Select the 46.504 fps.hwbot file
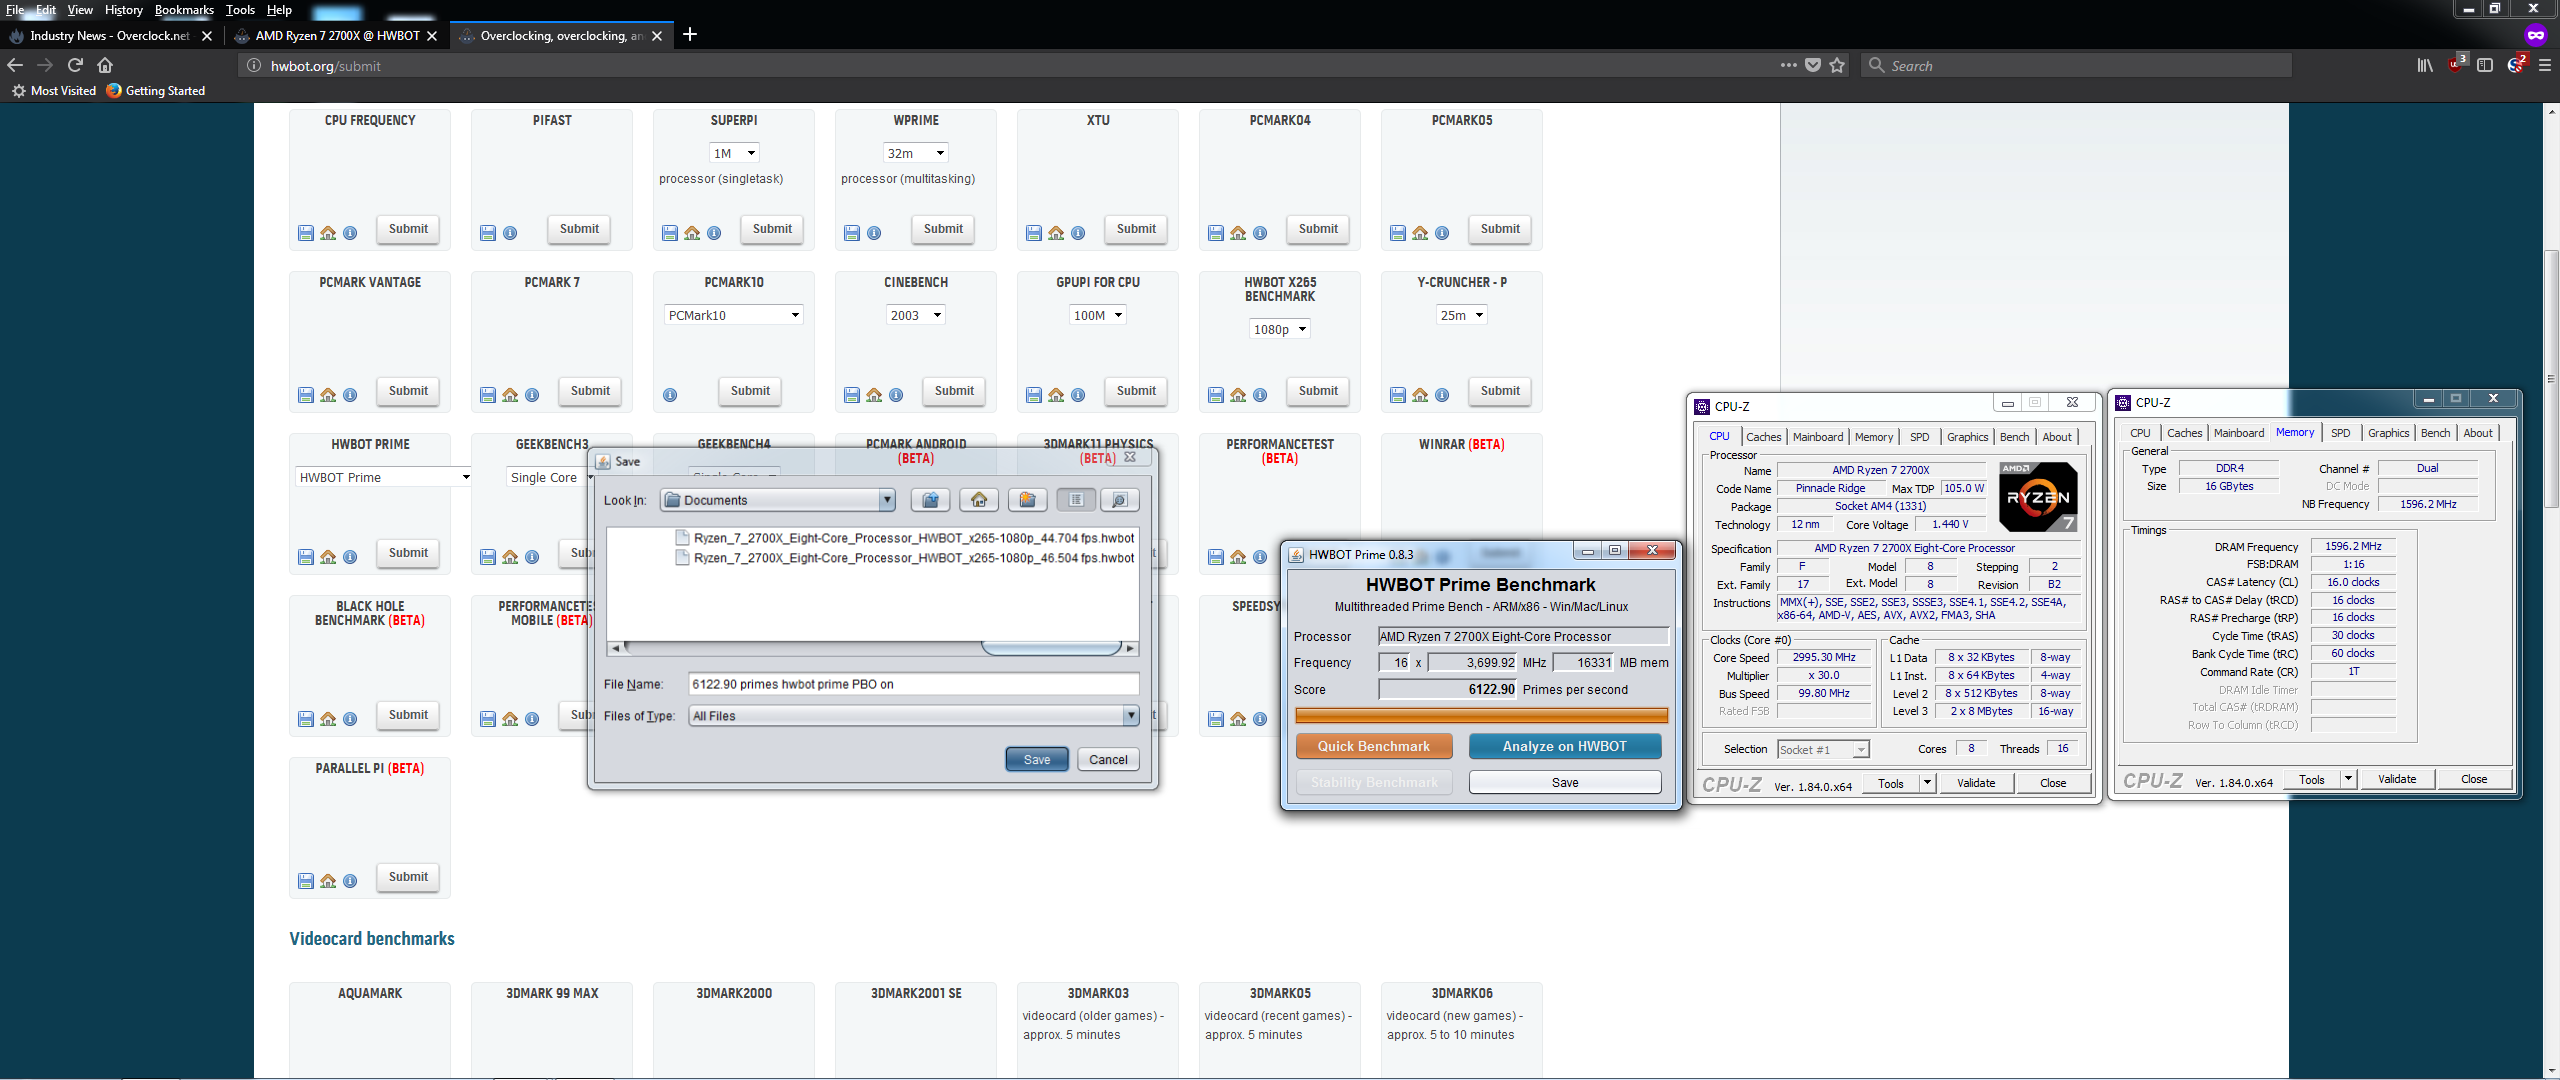Viewport: 2560px width, 1080px height. (x=905, y=558)
